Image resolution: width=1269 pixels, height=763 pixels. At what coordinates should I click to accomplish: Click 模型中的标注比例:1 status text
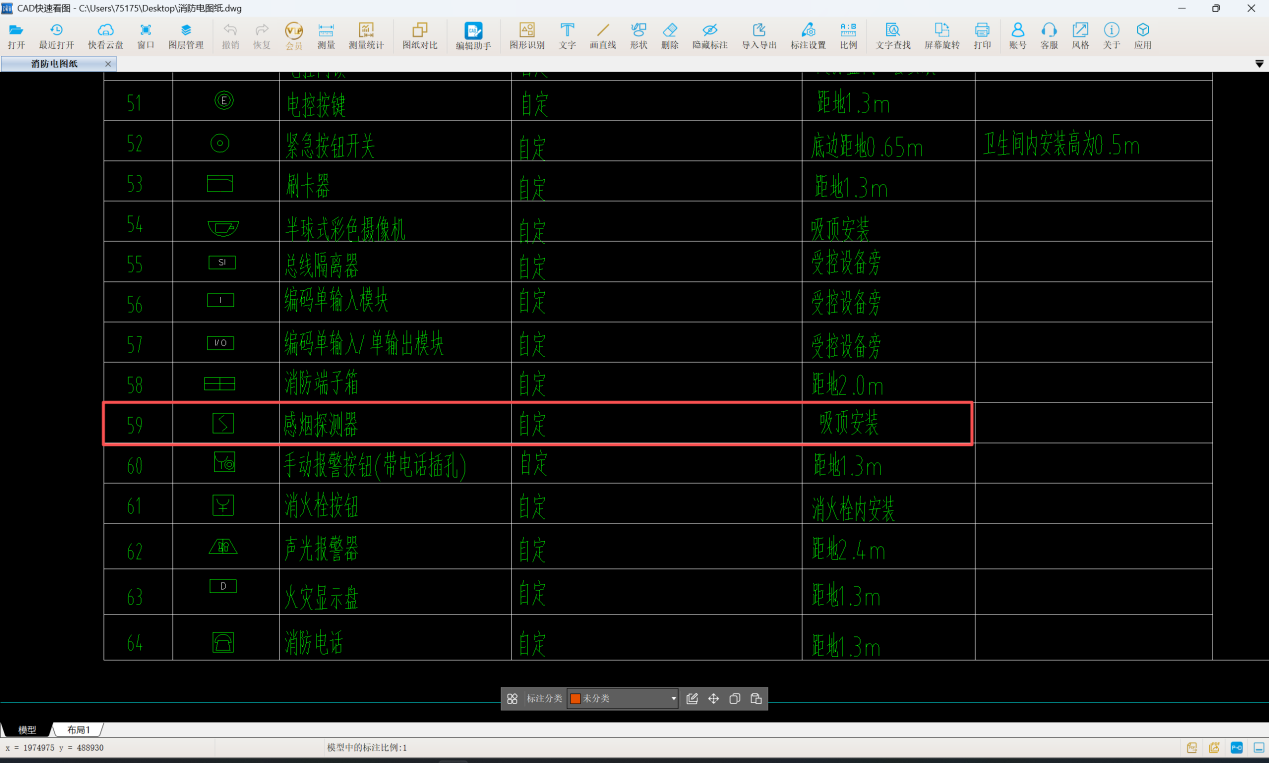(x=366, y=748)
